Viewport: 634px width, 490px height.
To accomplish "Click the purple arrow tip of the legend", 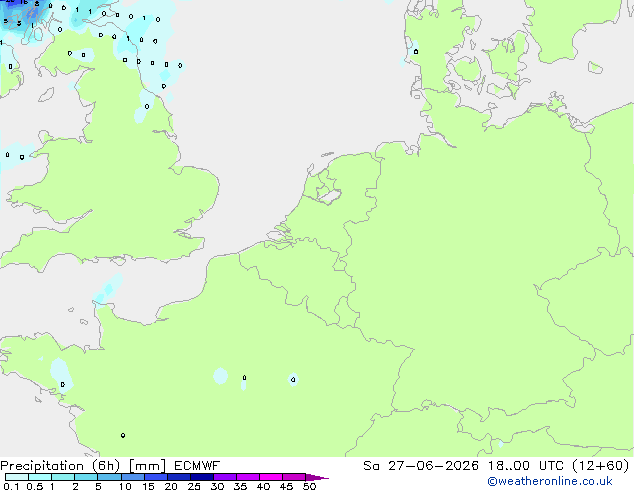I will pos(317,477).
